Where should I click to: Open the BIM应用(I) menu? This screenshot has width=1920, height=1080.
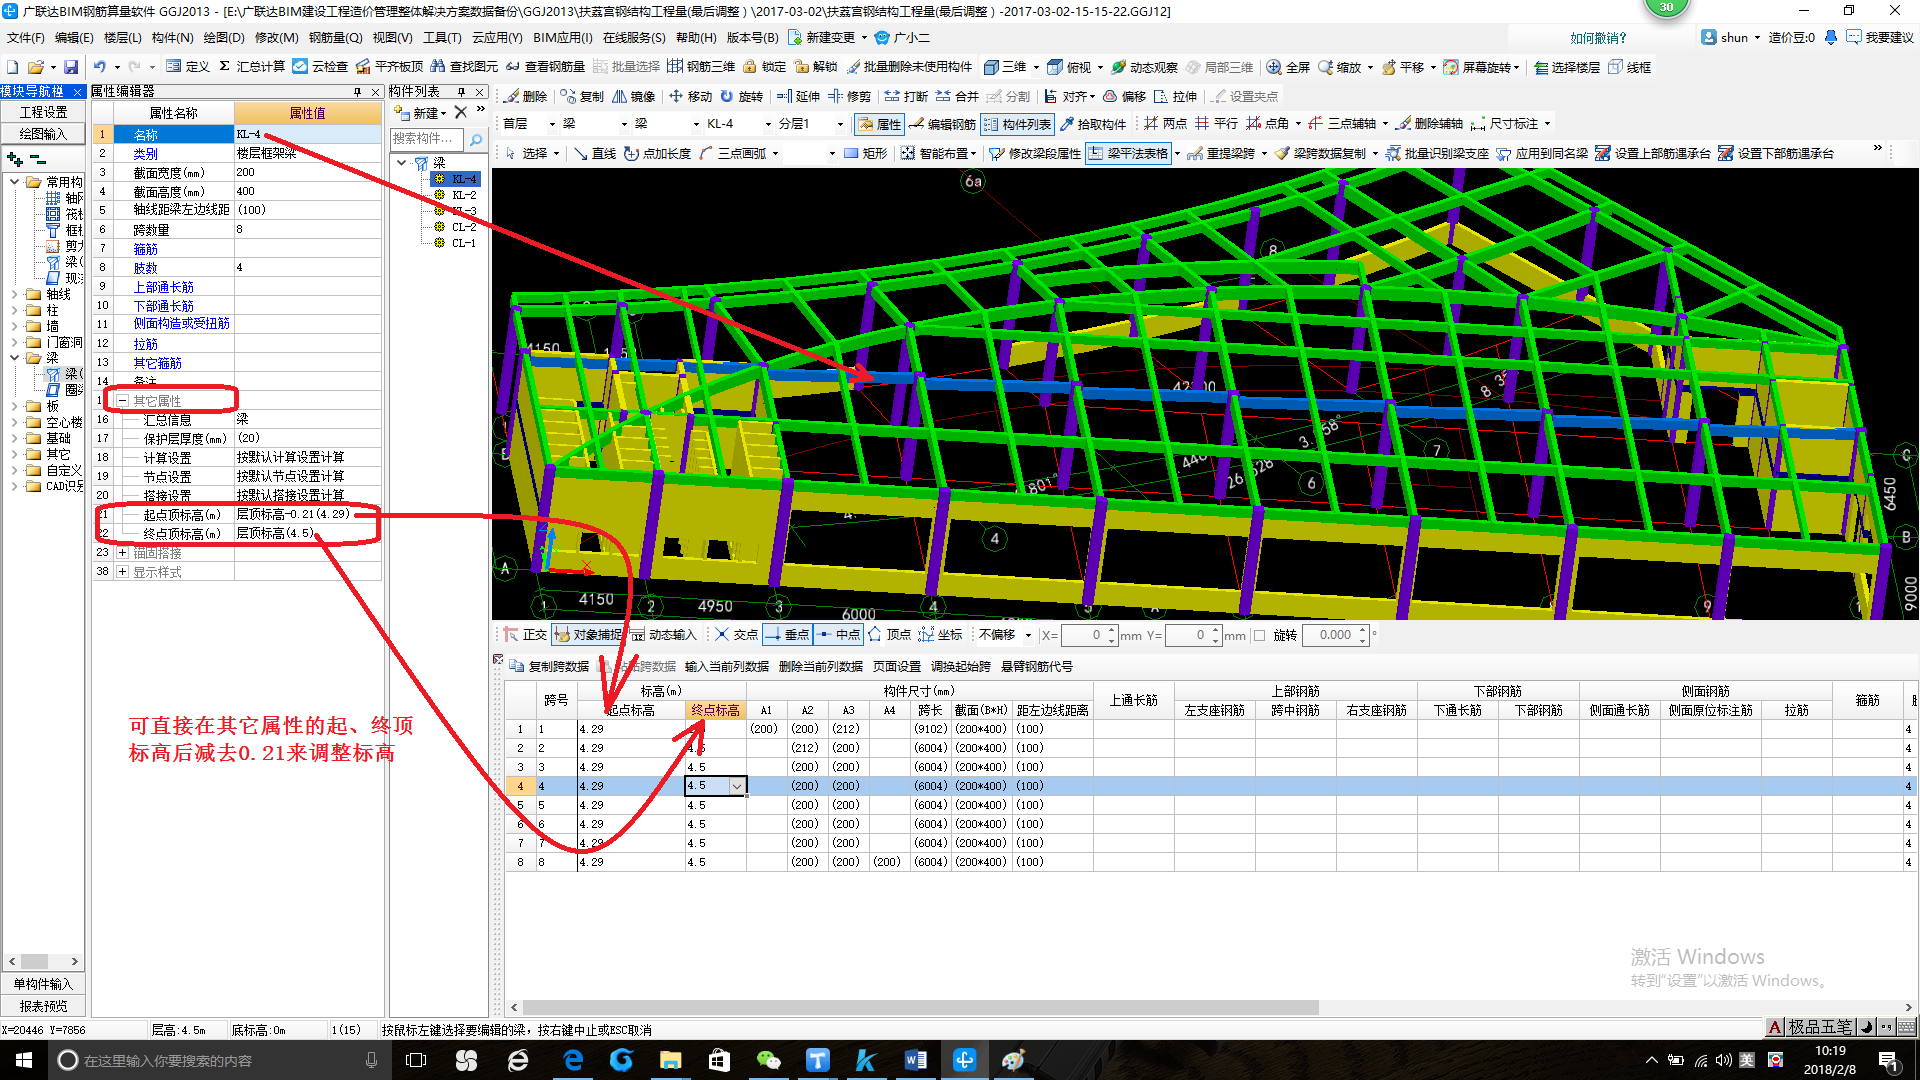(563, 38)
